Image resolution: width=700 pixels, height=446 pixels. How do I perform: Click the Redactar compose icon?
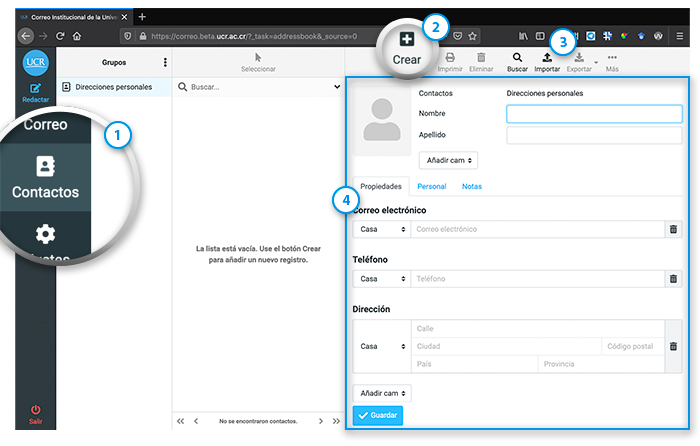(x=36, y=93)
